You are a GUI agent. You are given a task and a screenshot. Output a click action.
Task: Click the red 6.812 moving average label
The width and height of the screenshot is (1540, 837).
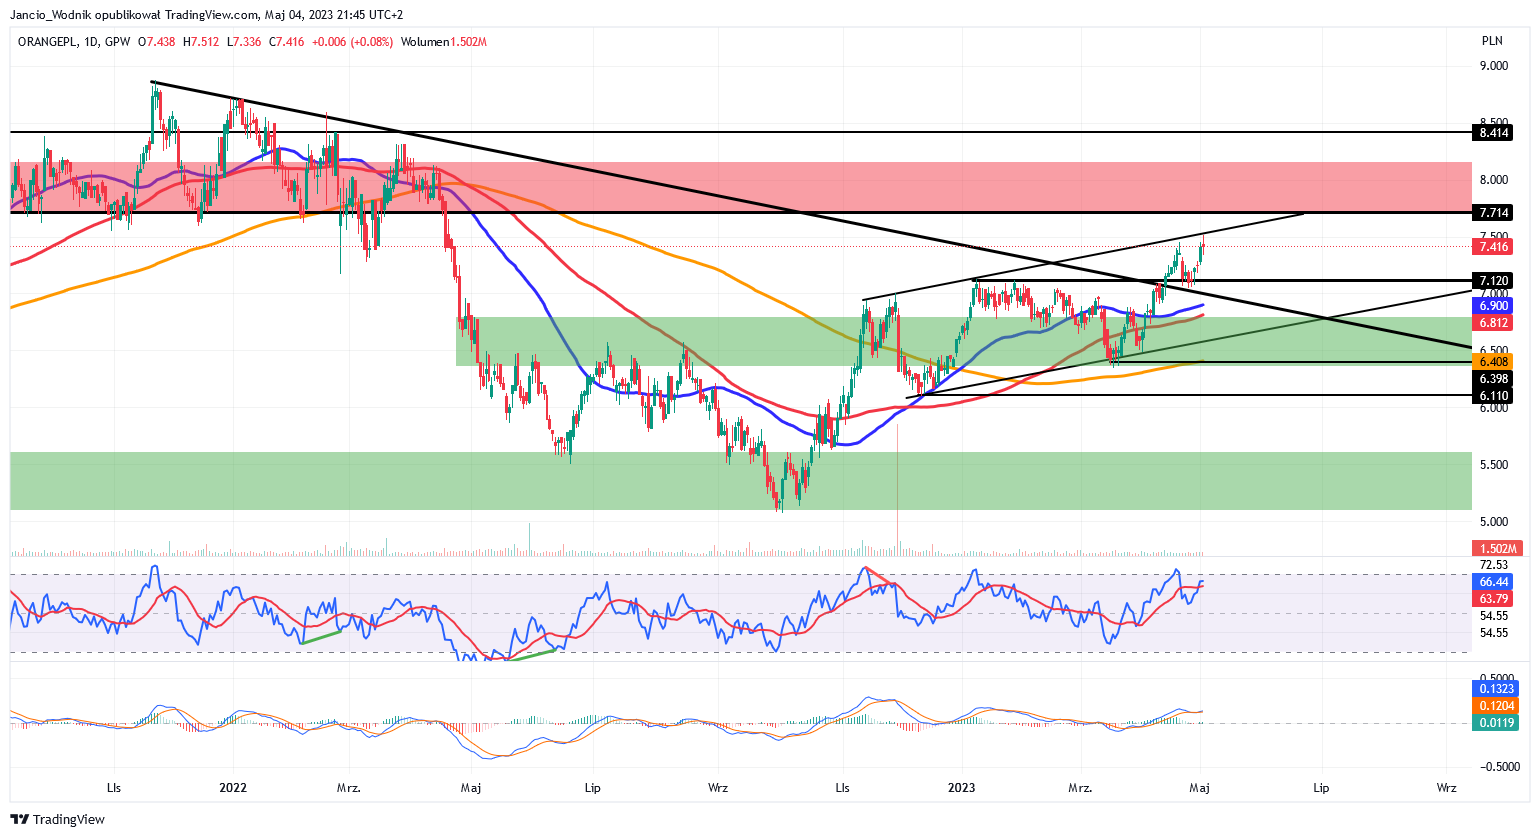click(x=1494, y=323)
